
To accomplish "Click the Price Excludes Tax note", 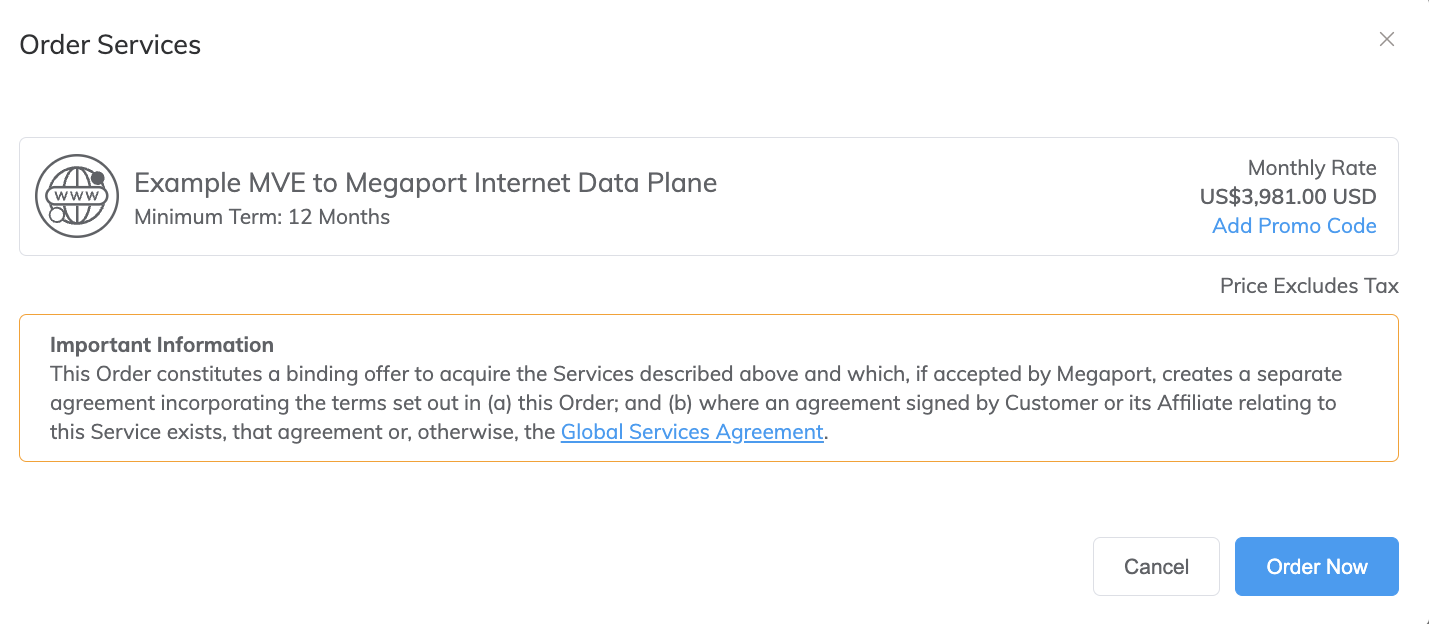I will 1309,286.
